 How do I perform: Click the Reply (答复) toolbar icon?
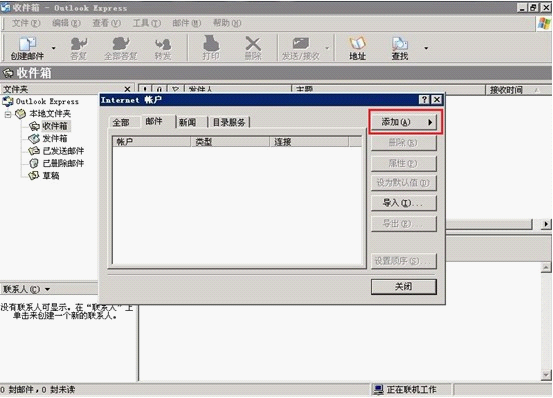click(79, 48)
